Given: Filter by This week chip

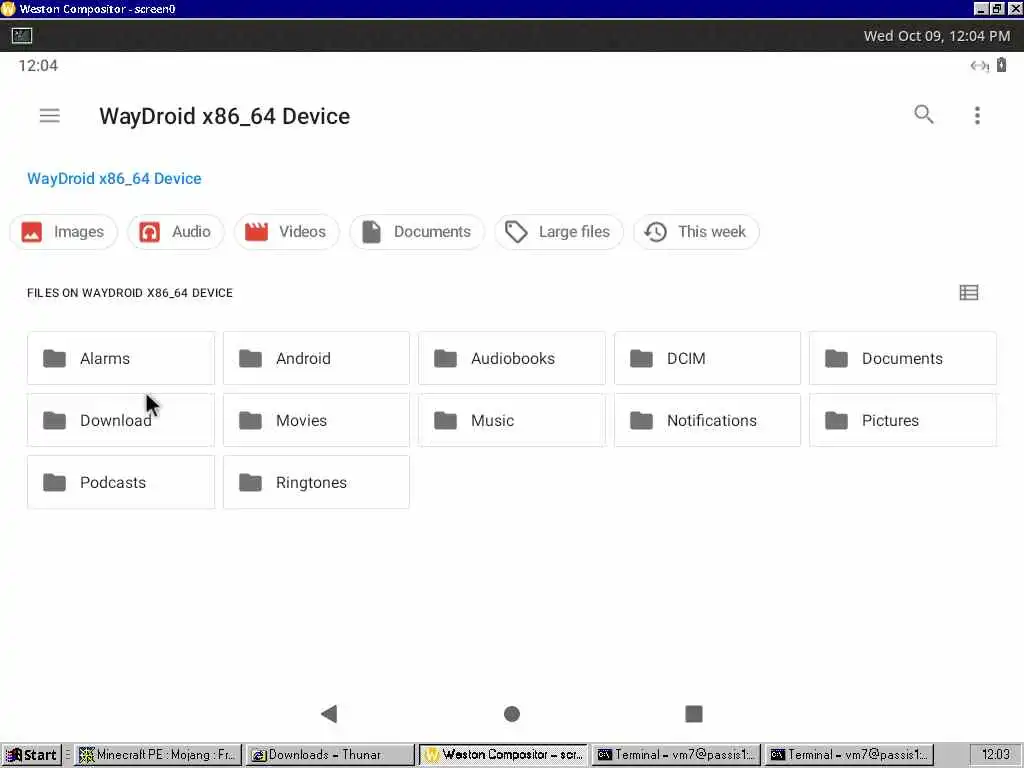Looking at the screenshot, I should tap(696, 232).
